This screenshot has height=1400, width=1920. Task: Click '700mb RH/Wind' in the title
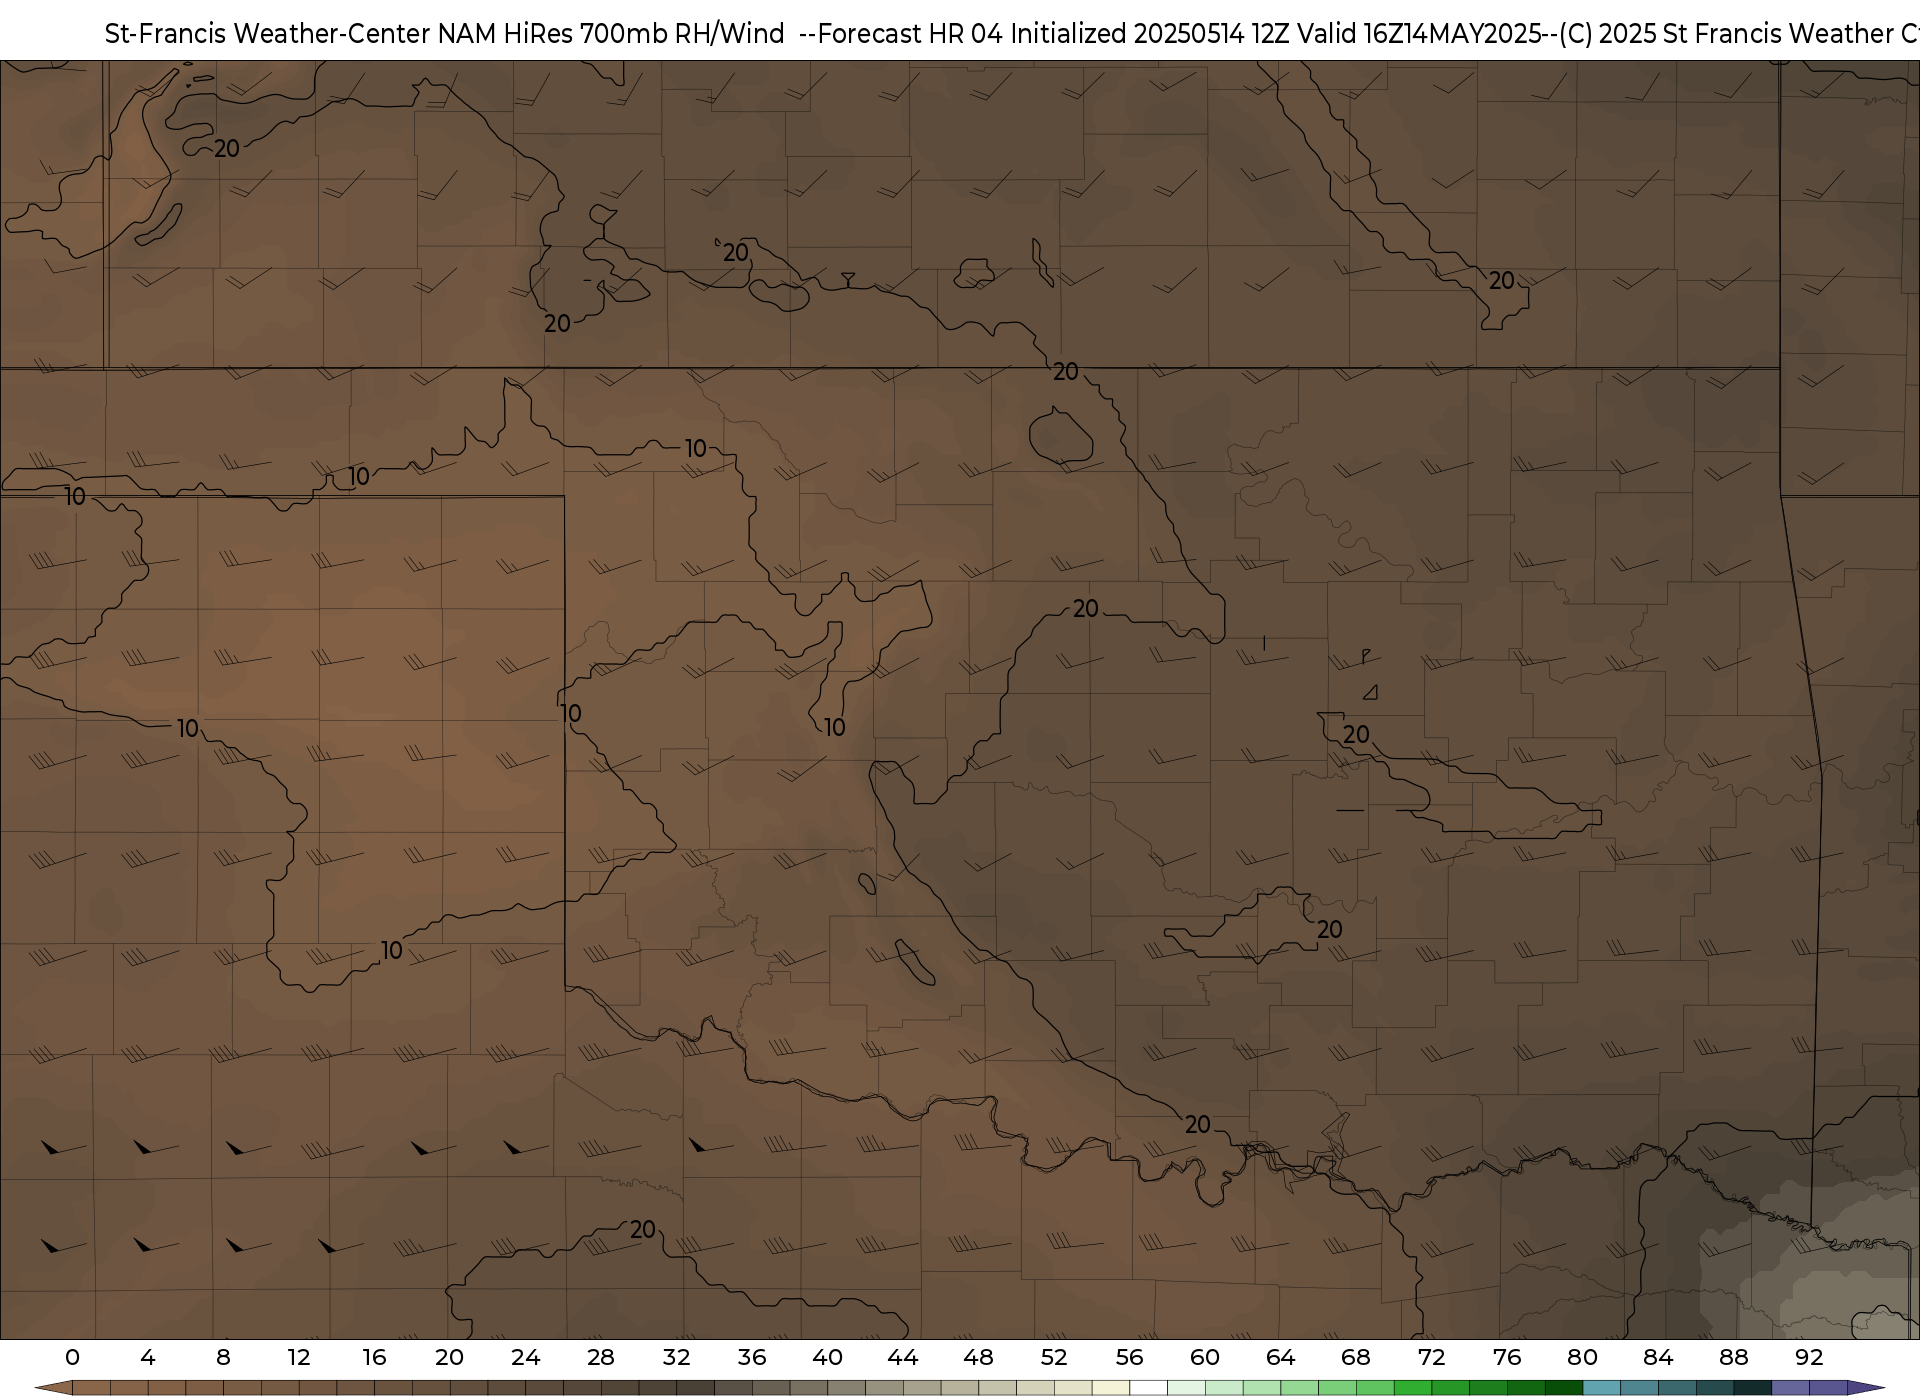(682, 34)
